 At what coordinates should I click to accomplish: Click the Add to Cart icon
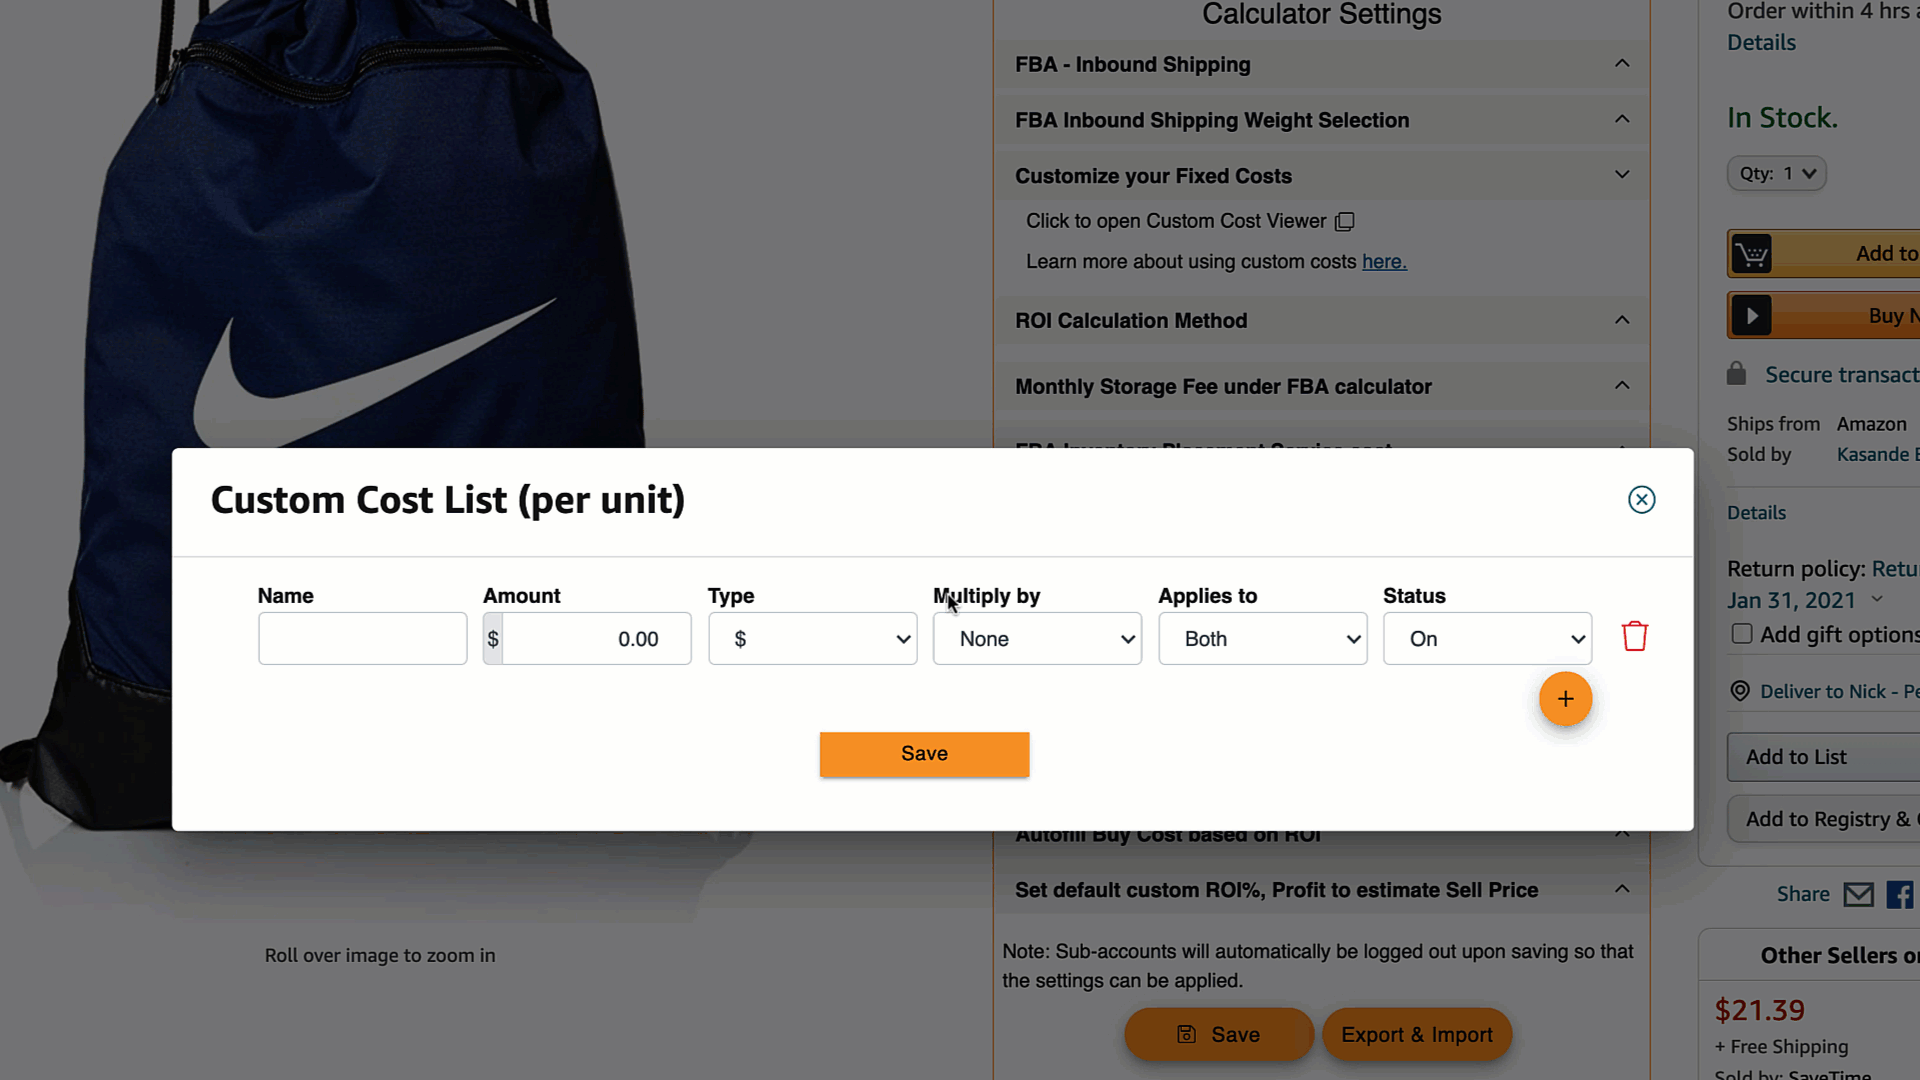coord(1752,254)
